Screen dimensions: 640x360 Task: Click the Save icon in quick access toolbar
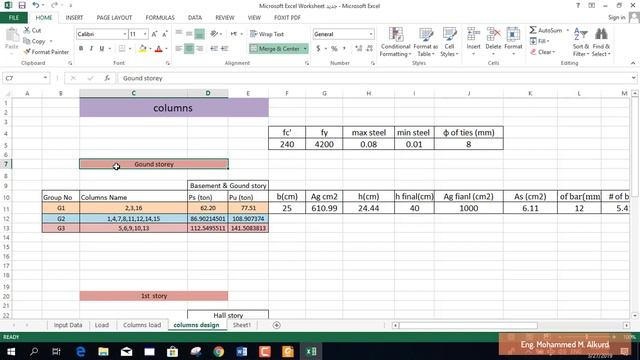(x=22, y=5)
